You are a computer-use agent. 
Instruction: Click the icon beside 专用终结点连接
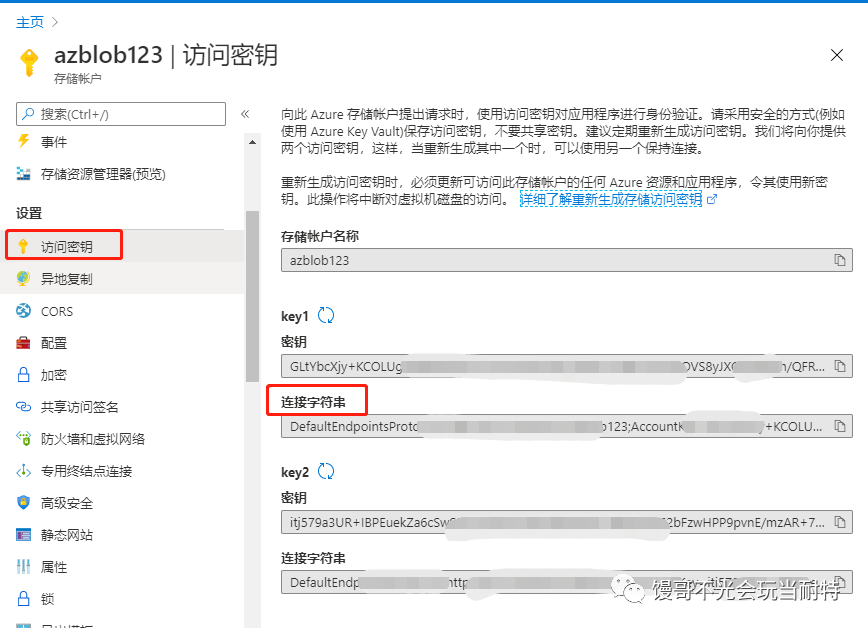pyautogui.click(x=23, y=471)
